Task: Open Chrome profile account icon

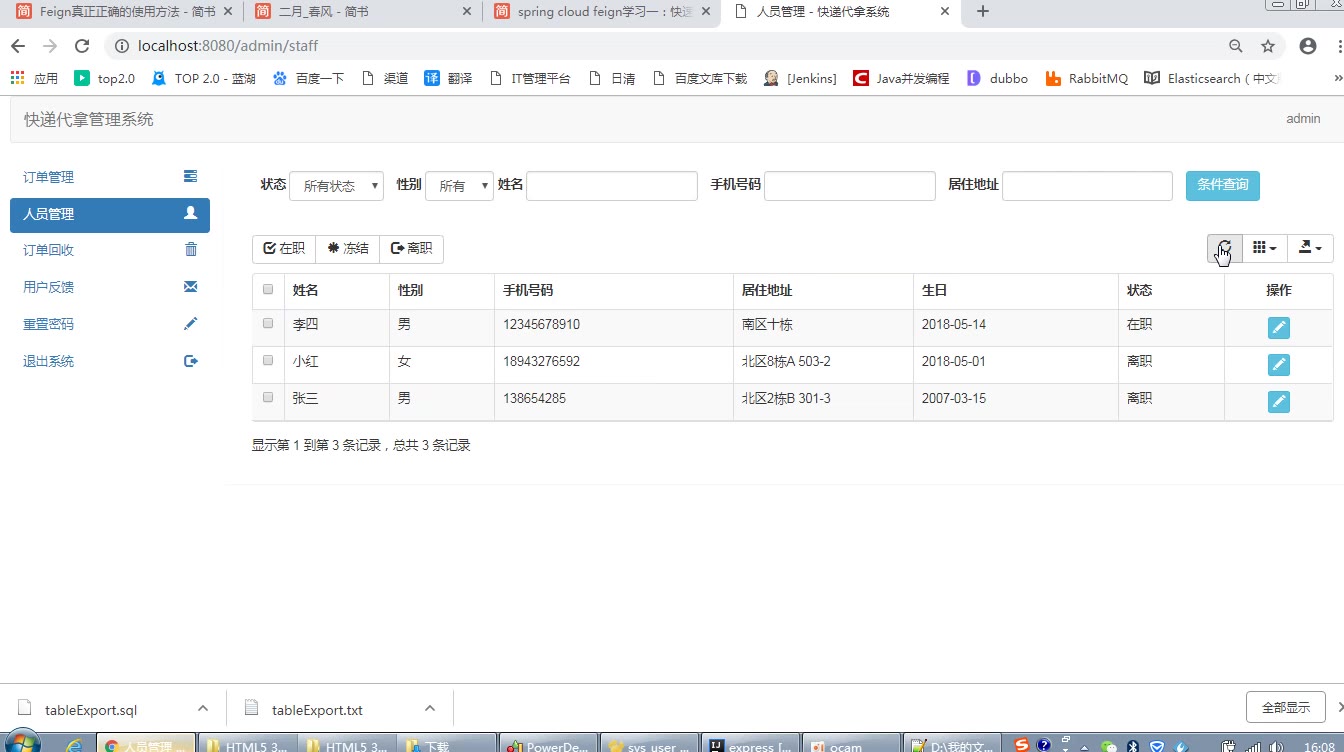Action: (x=1307, y=46)
